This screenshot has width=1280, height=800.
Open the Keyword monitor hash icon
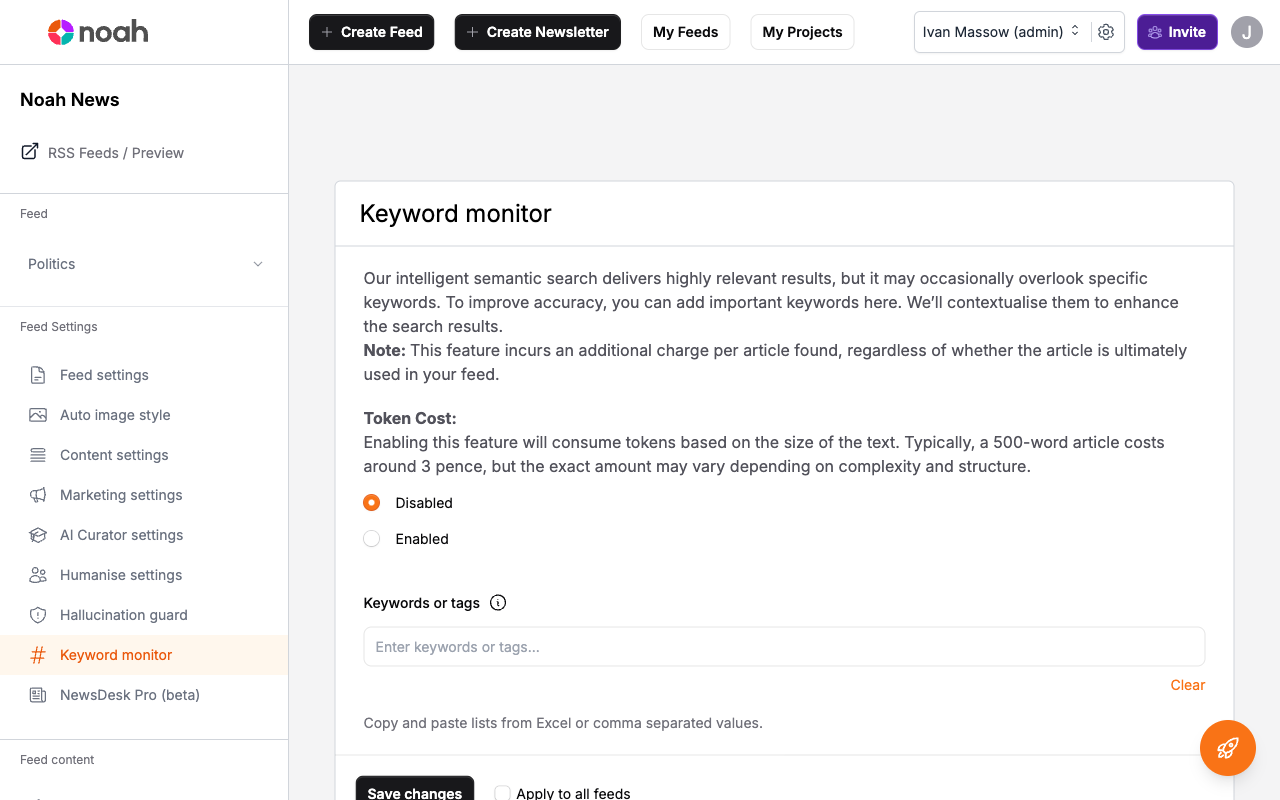click(37, 655)
